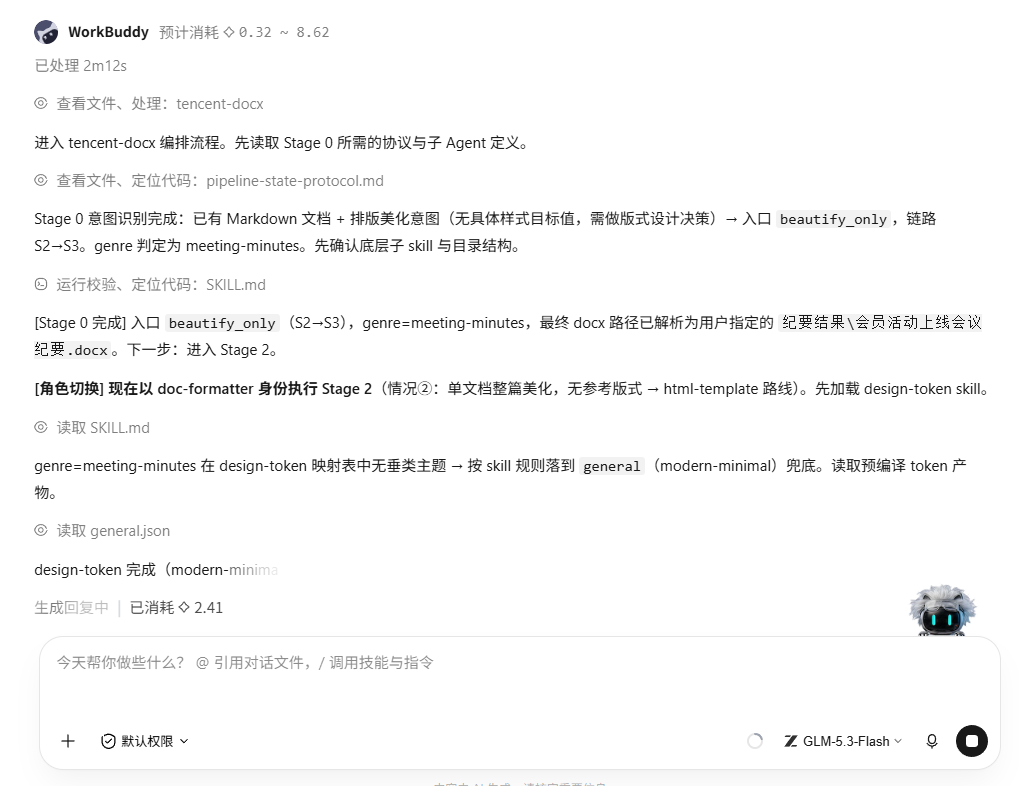Click the design-token 完成 line
The width and height of the screenshot is (1019, 786).
[x=156, y=570]
